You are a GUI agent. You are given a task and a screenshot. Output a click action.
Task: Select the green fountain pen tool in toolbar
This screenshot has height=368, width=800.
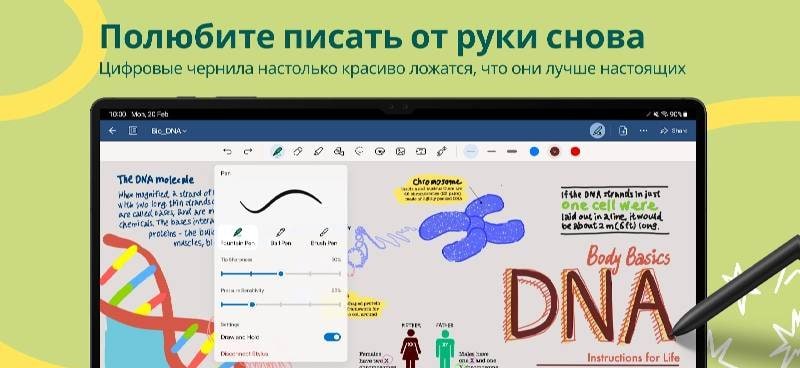click(277, 152)
